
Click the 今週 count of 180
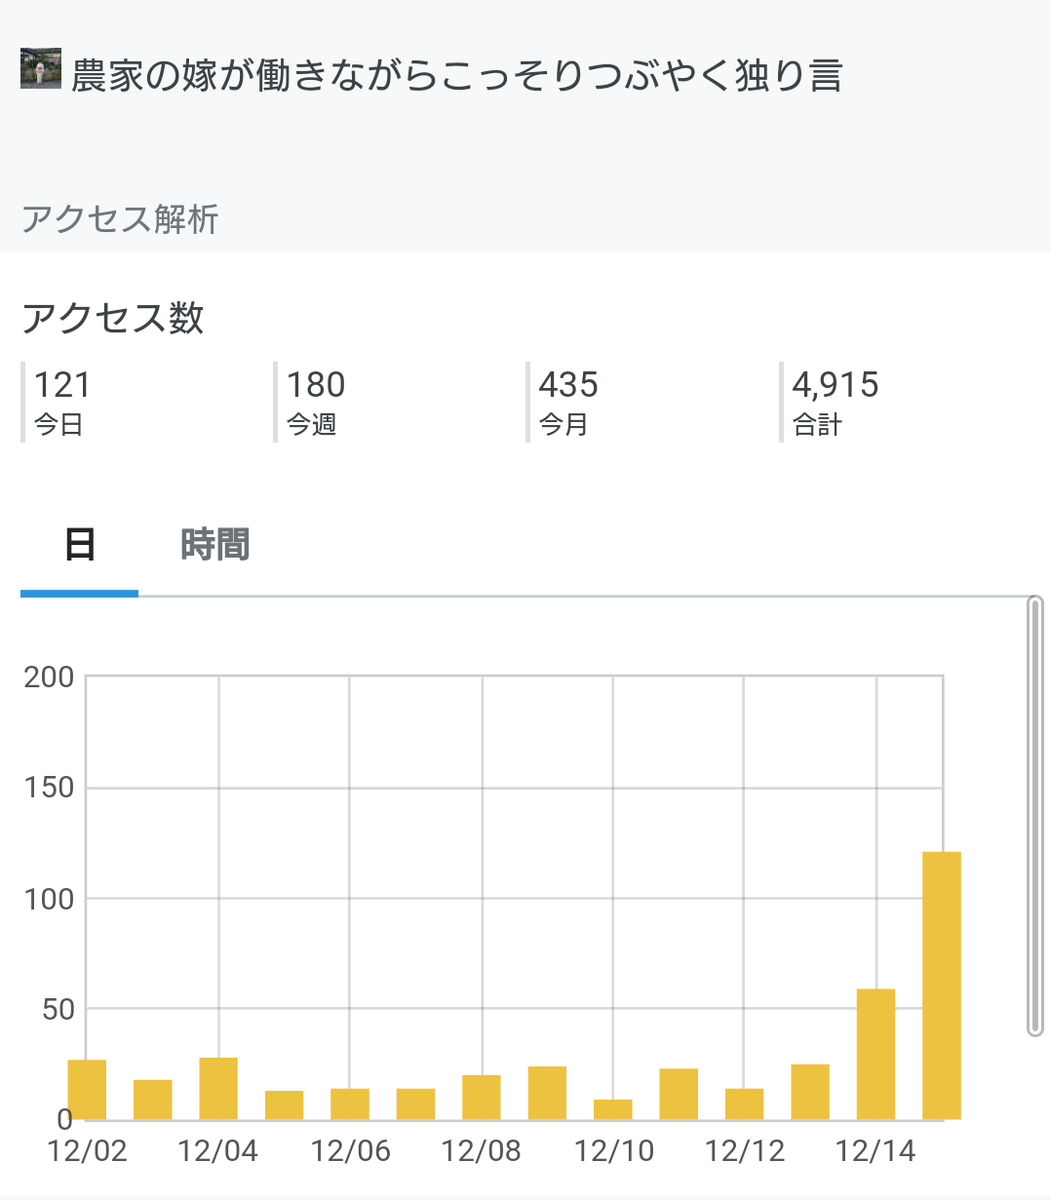point(316,385)
